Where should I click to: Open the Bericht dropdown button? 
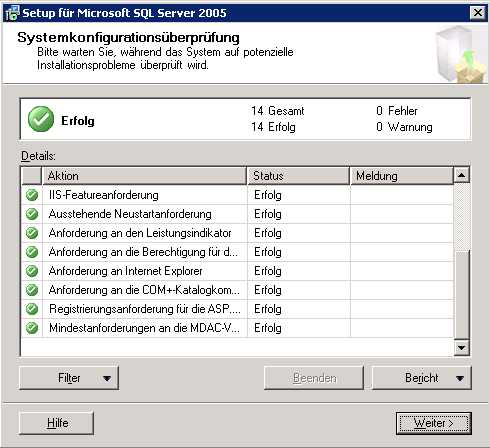(422, 378)
